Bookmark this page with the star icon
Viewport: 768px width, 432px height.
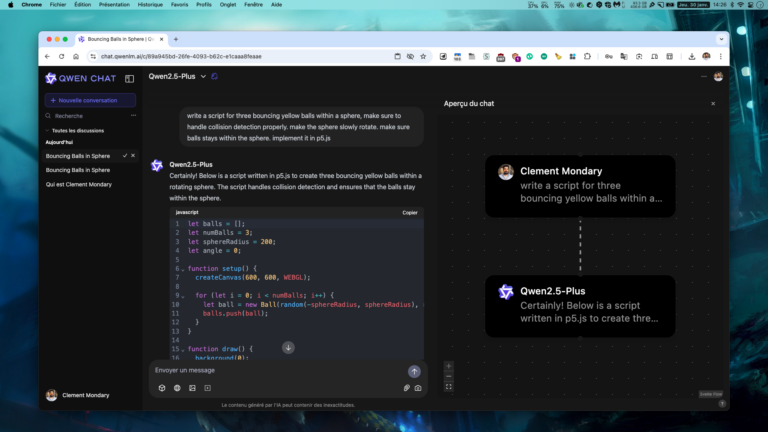pyautogui.click(x=423, y=56)
